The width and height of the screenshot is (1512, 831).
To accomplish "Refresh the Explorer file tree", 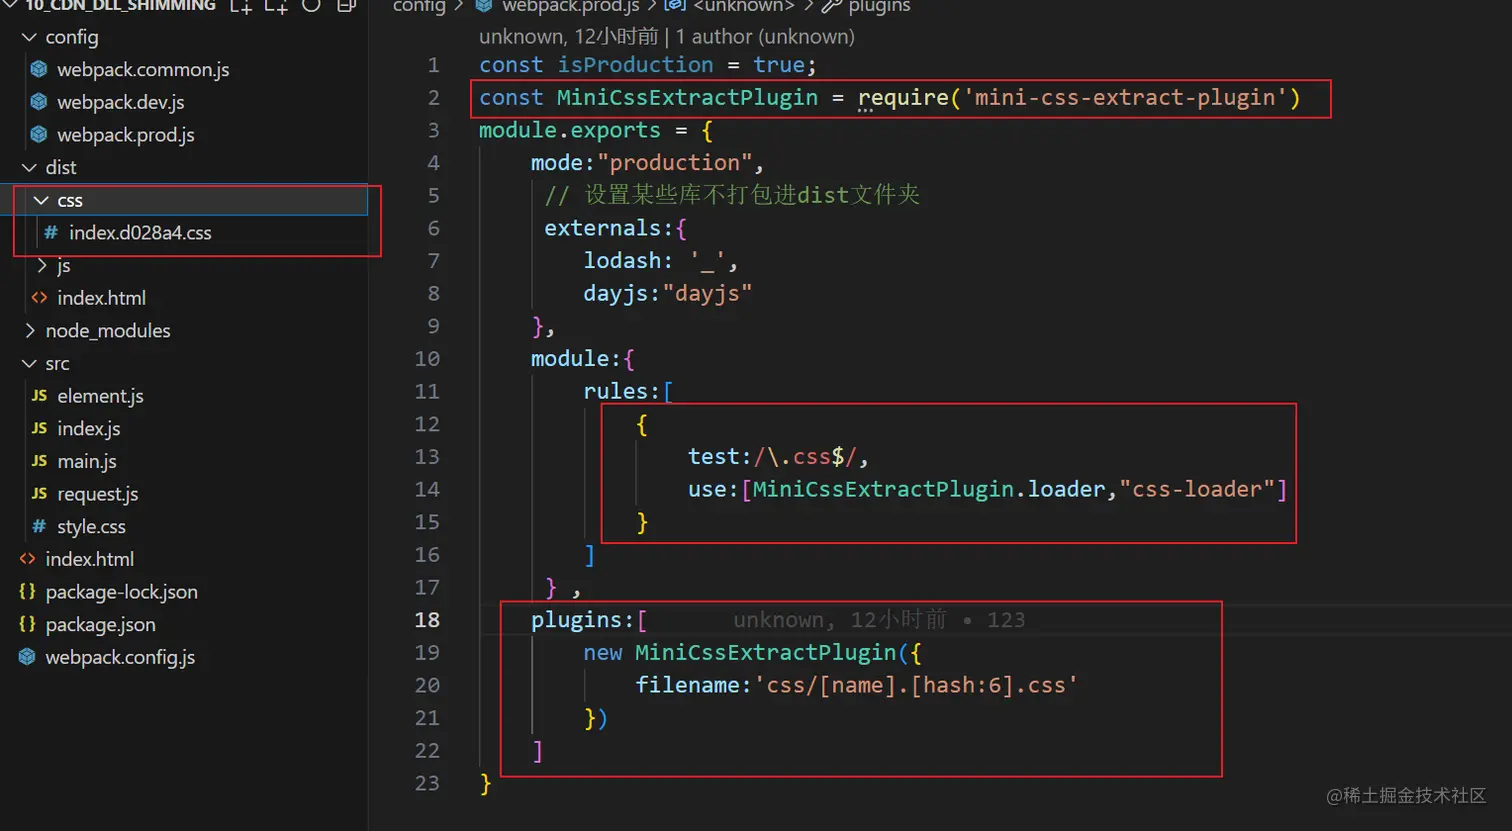I will [x=311, y=6].
